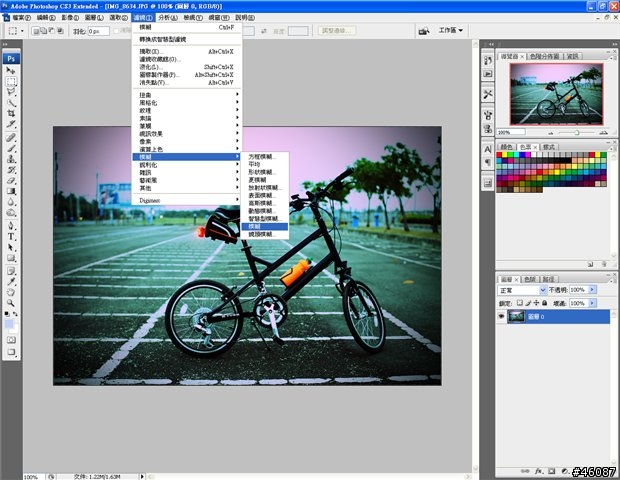
Task: Select the Crop tool
Action: pos(11,113)
